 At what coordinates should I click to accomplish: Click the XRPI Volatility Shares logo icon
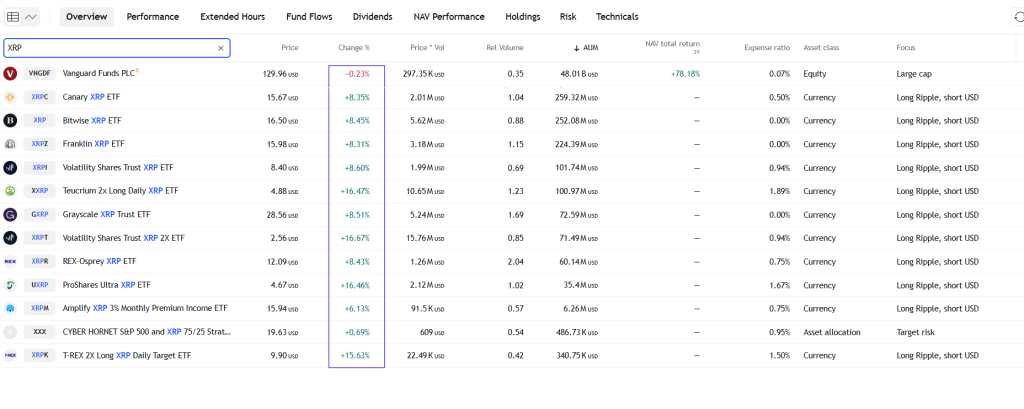(10, 168)
